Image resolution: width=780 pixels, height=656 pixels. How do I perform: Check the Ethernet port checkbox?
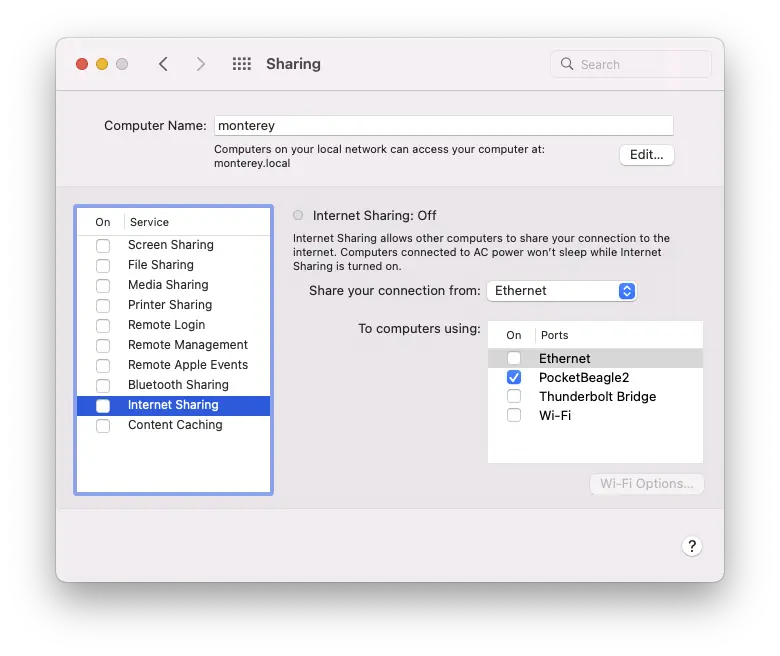(514, 358)
